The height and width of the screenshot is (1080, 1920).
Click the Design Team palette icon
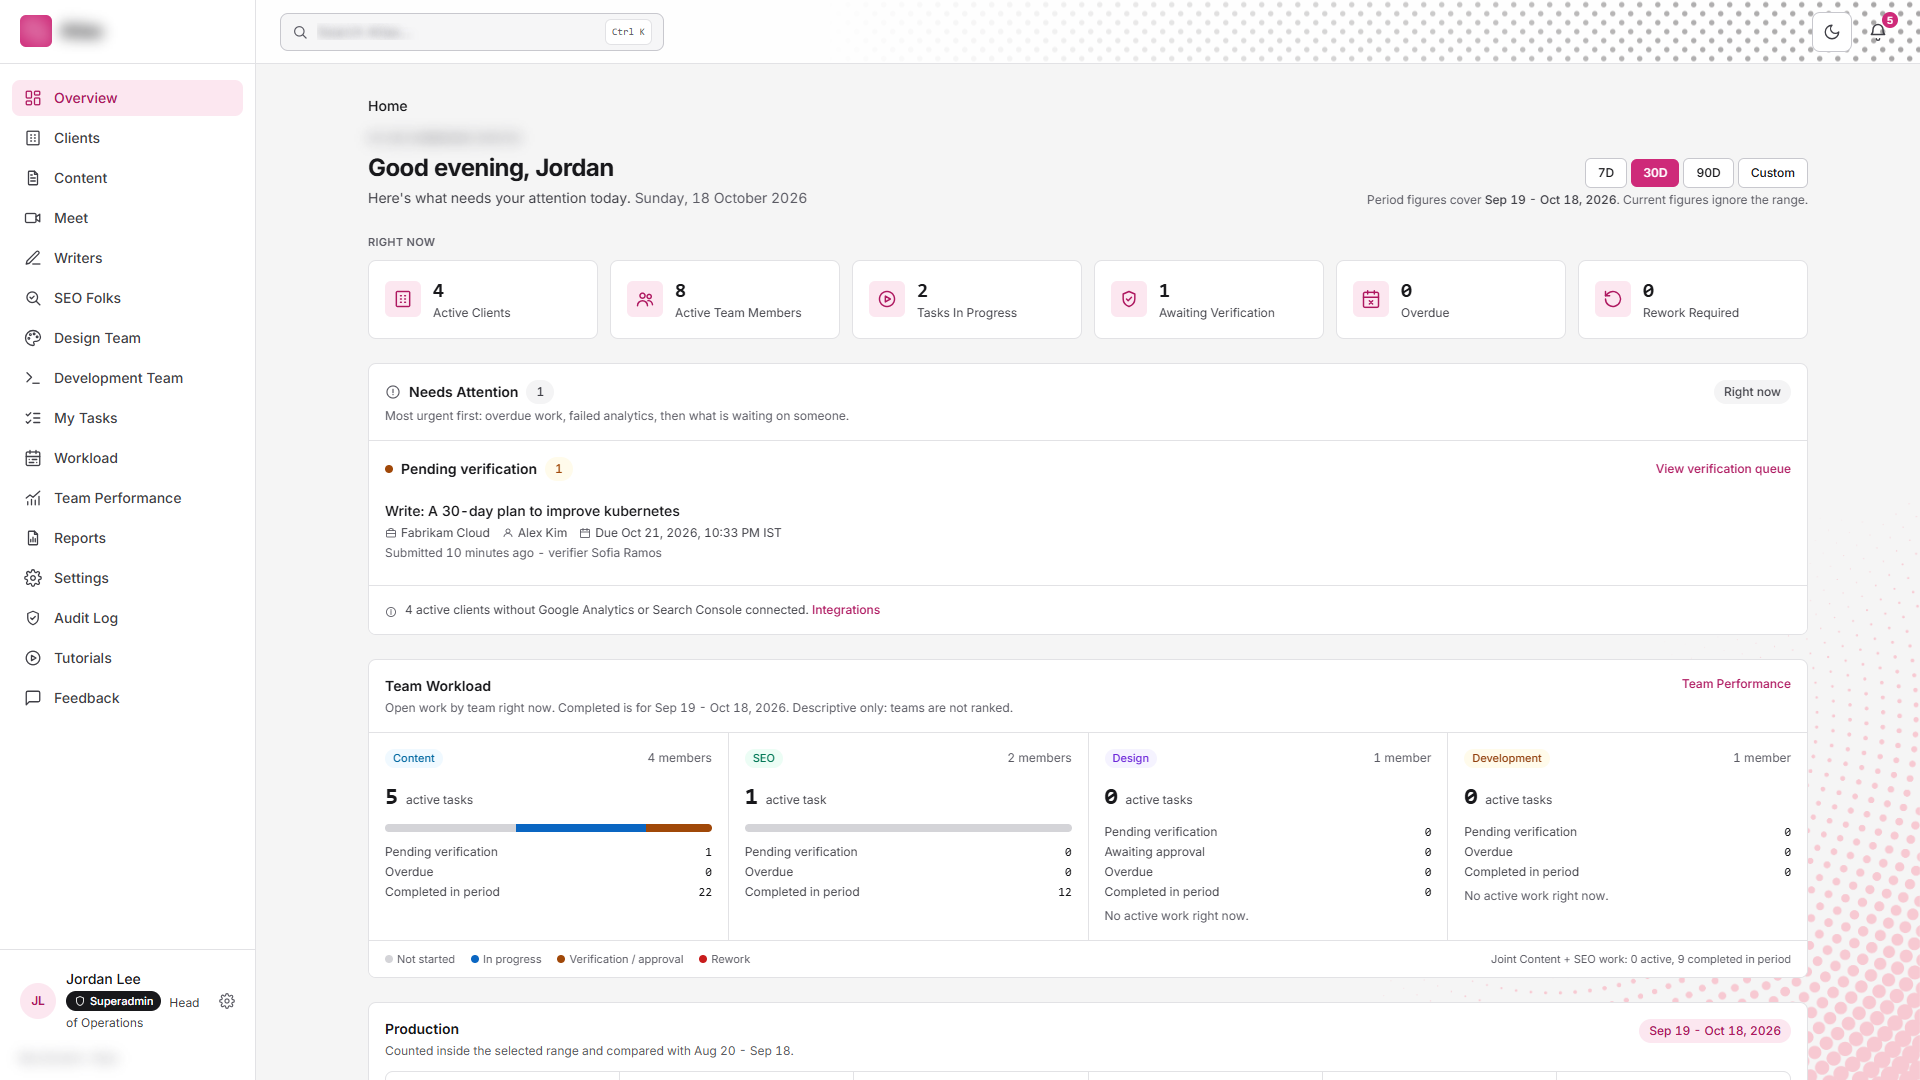(x=33, y=338)
